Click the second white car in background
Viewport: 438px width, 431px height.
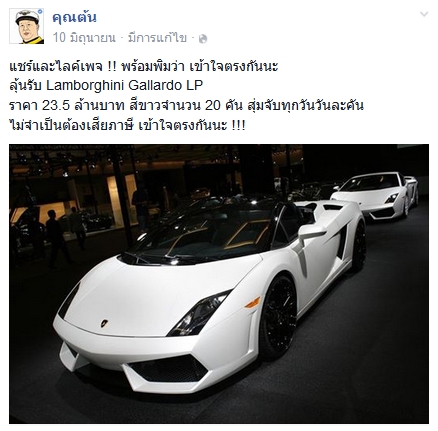[x=375, y=195]
